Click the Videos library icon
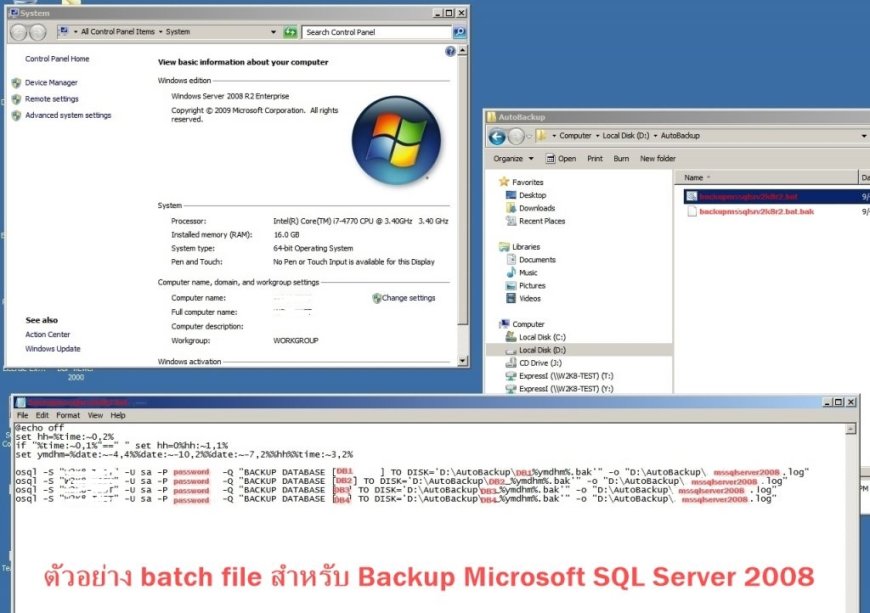This screenshot has height=613, width=870. (x=511, y=298)
